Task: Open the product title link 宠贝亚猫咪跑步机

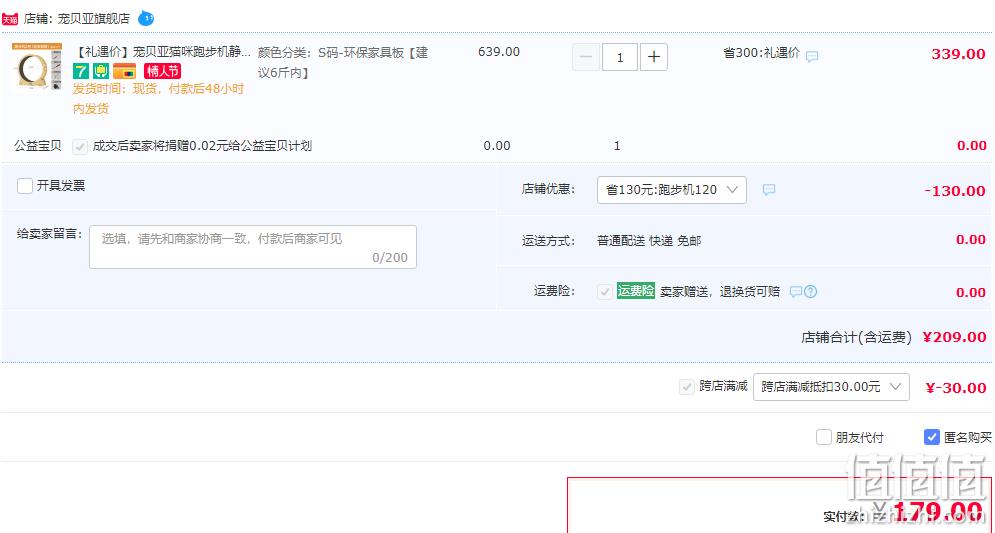Action: (162, 52)
